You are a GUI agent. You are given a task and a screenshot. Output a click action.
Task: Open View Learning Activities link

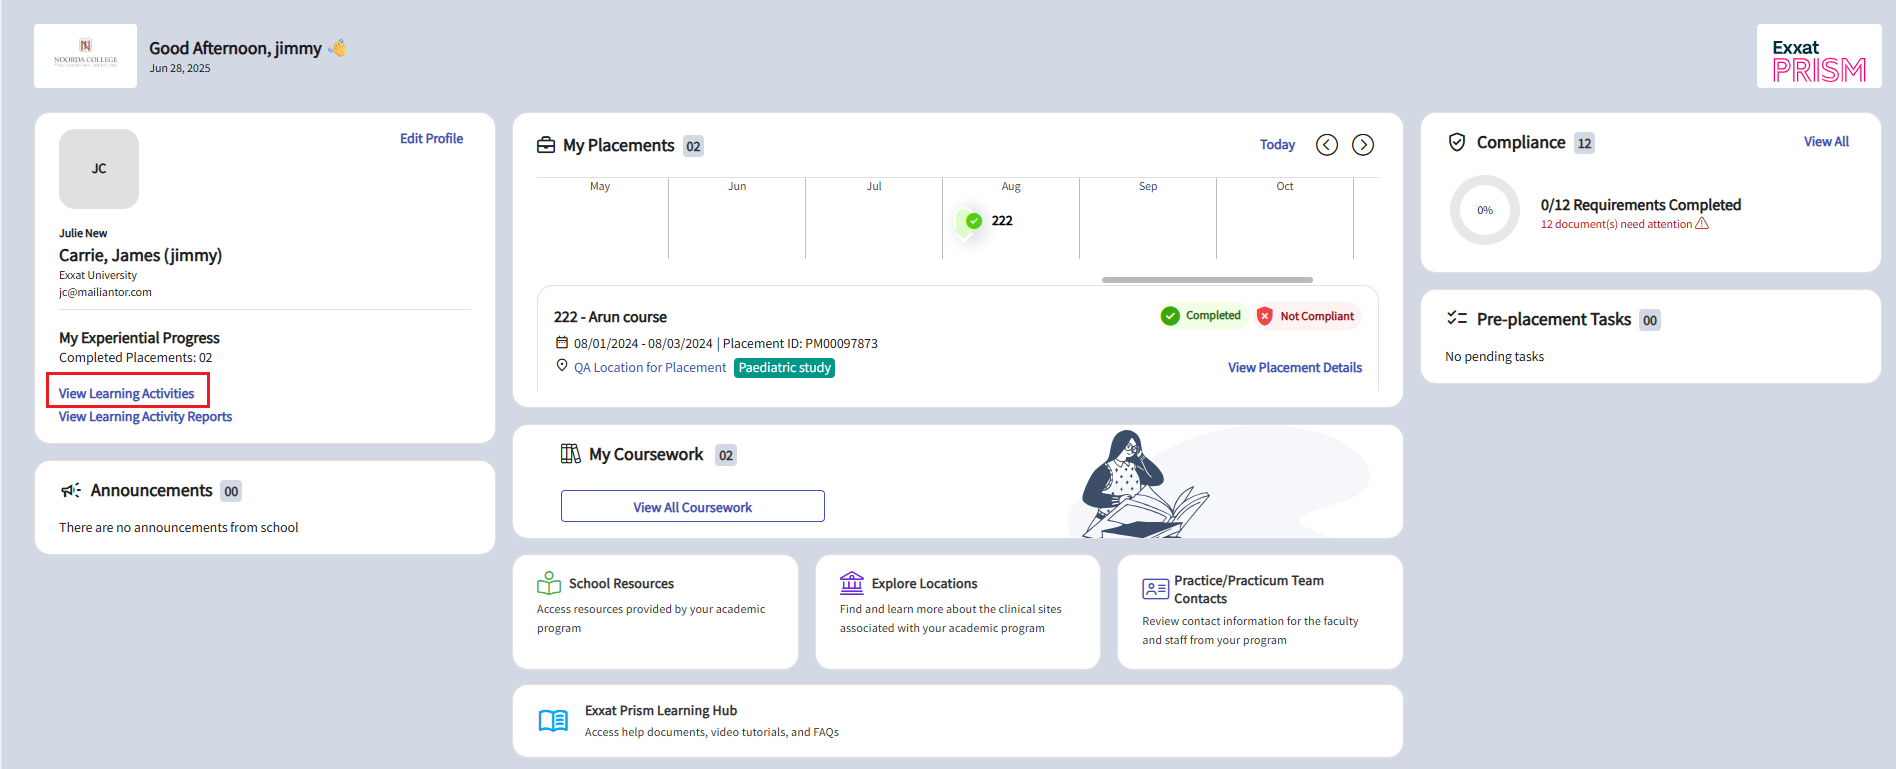(127, 394)
